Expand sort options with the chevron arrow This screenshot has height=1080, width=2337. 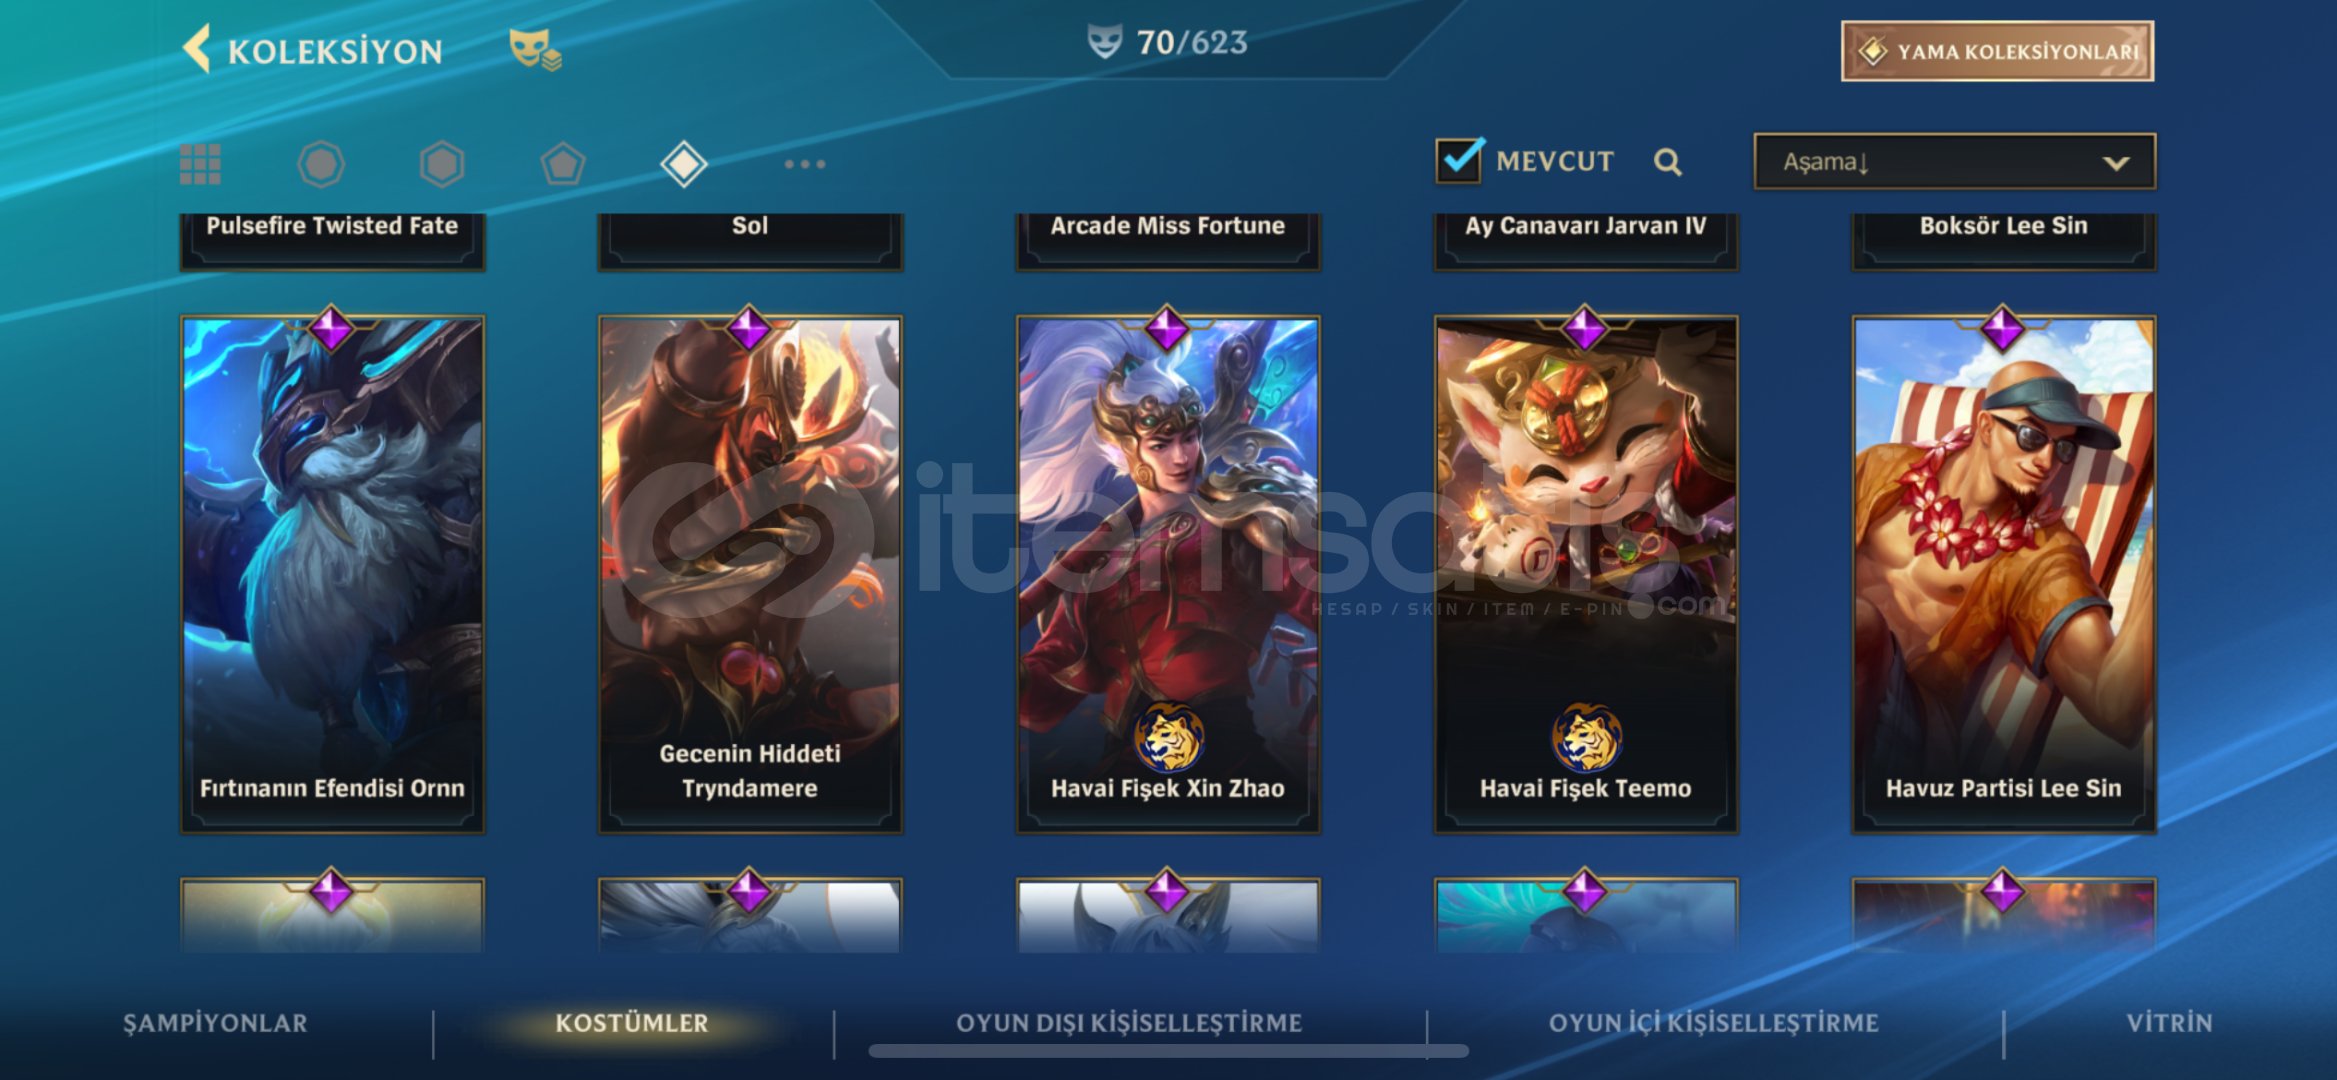[2116, 163]
